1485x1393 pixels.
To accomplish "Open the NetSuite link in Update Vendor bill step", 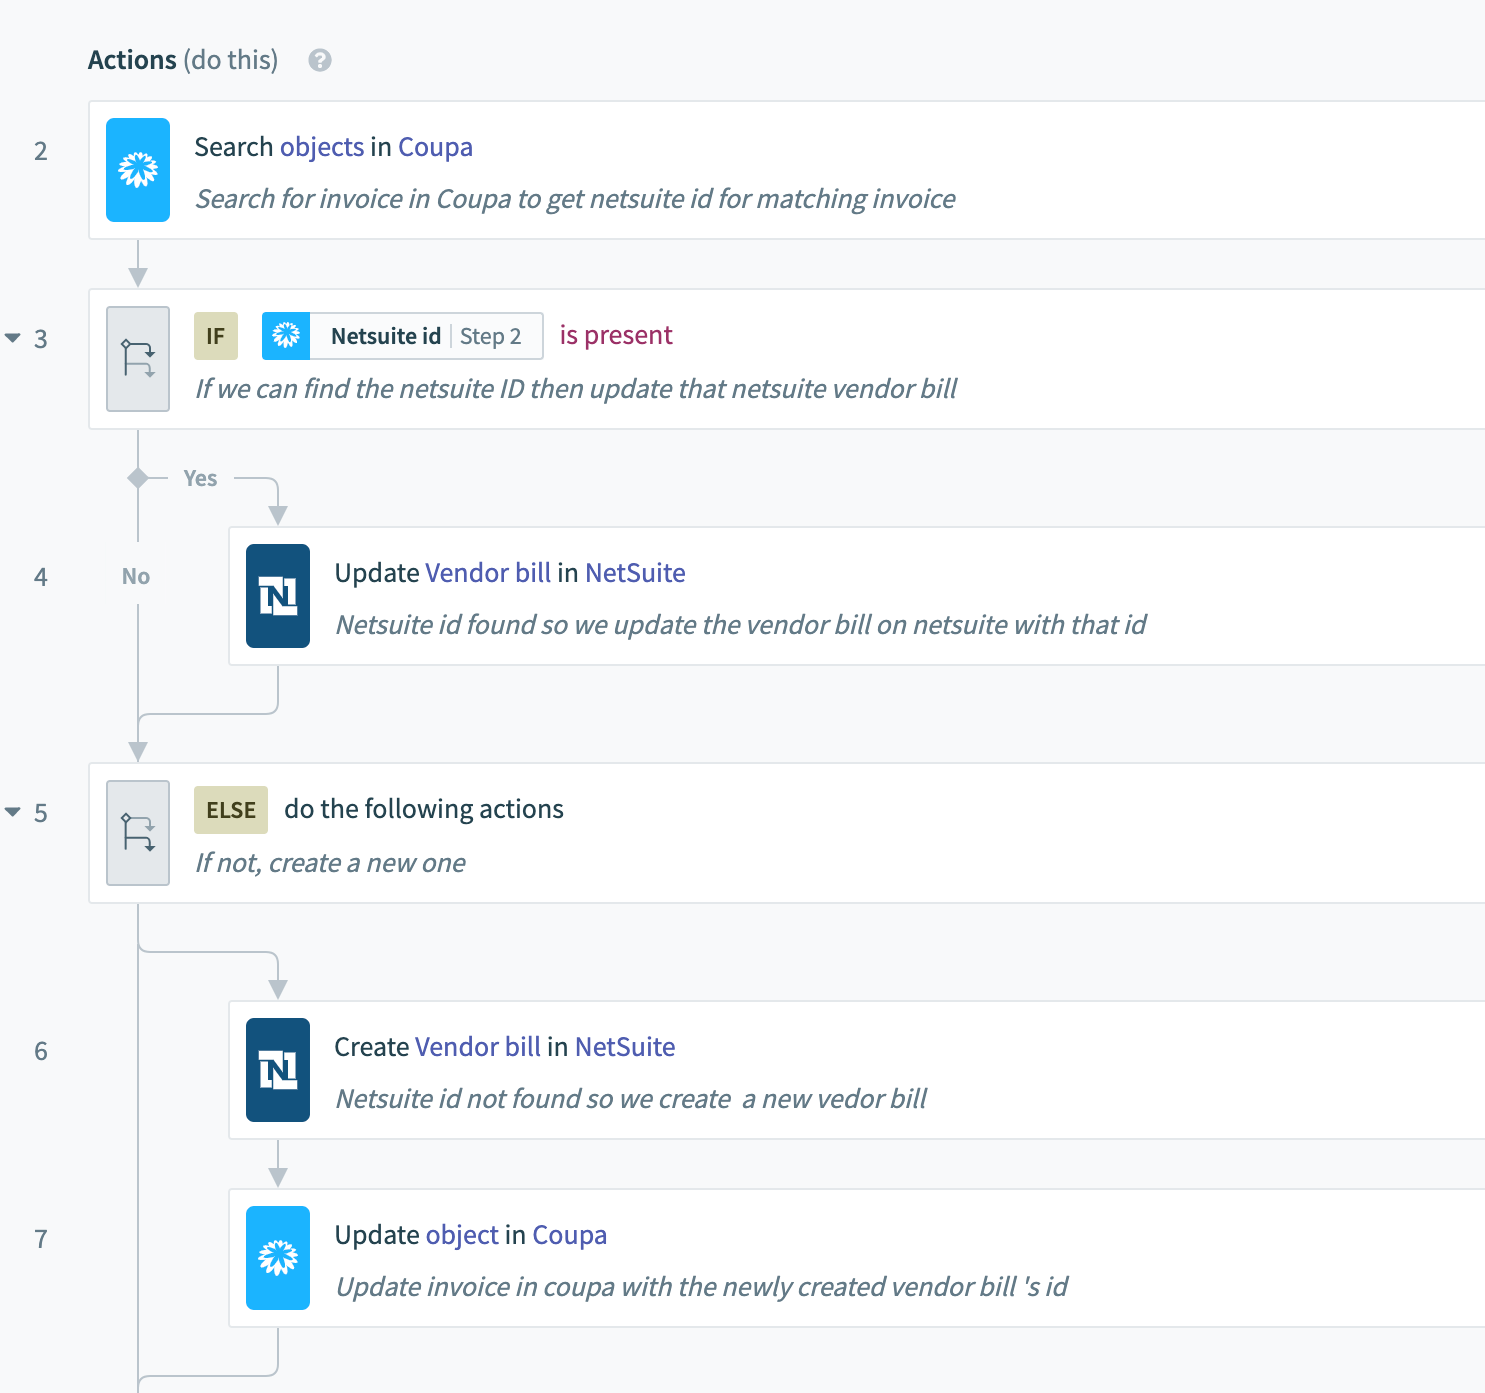I will click(x=635, y=573).
